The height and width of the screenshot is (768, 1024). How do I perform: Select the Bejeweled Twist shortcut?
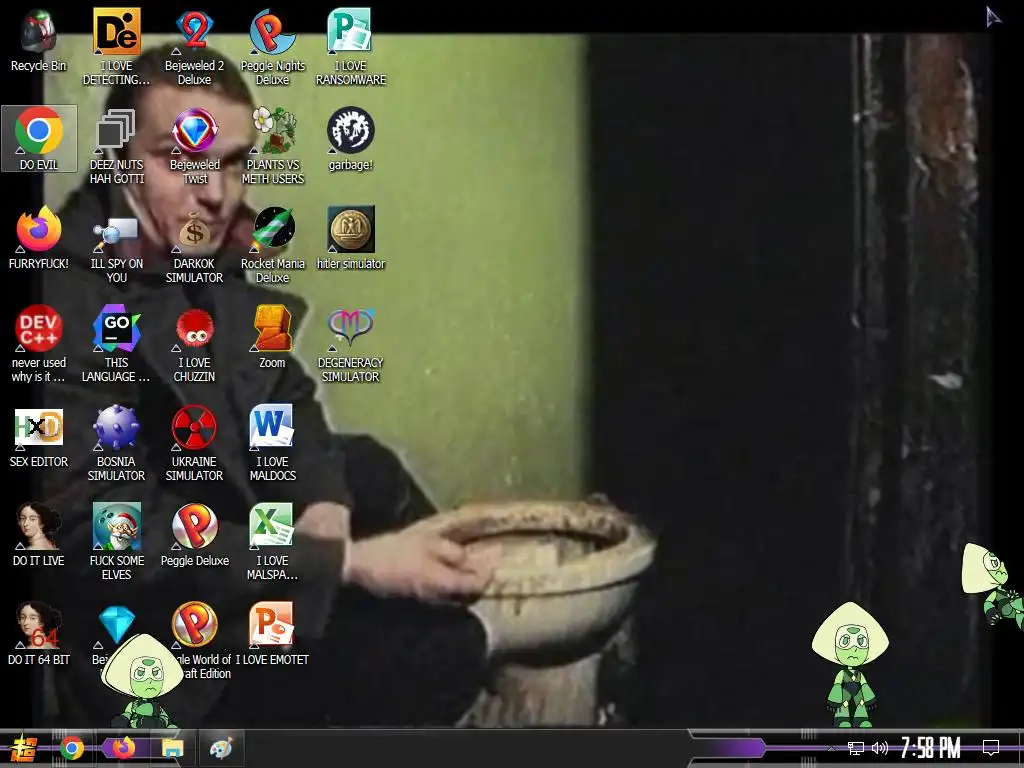tap(194, 146)
